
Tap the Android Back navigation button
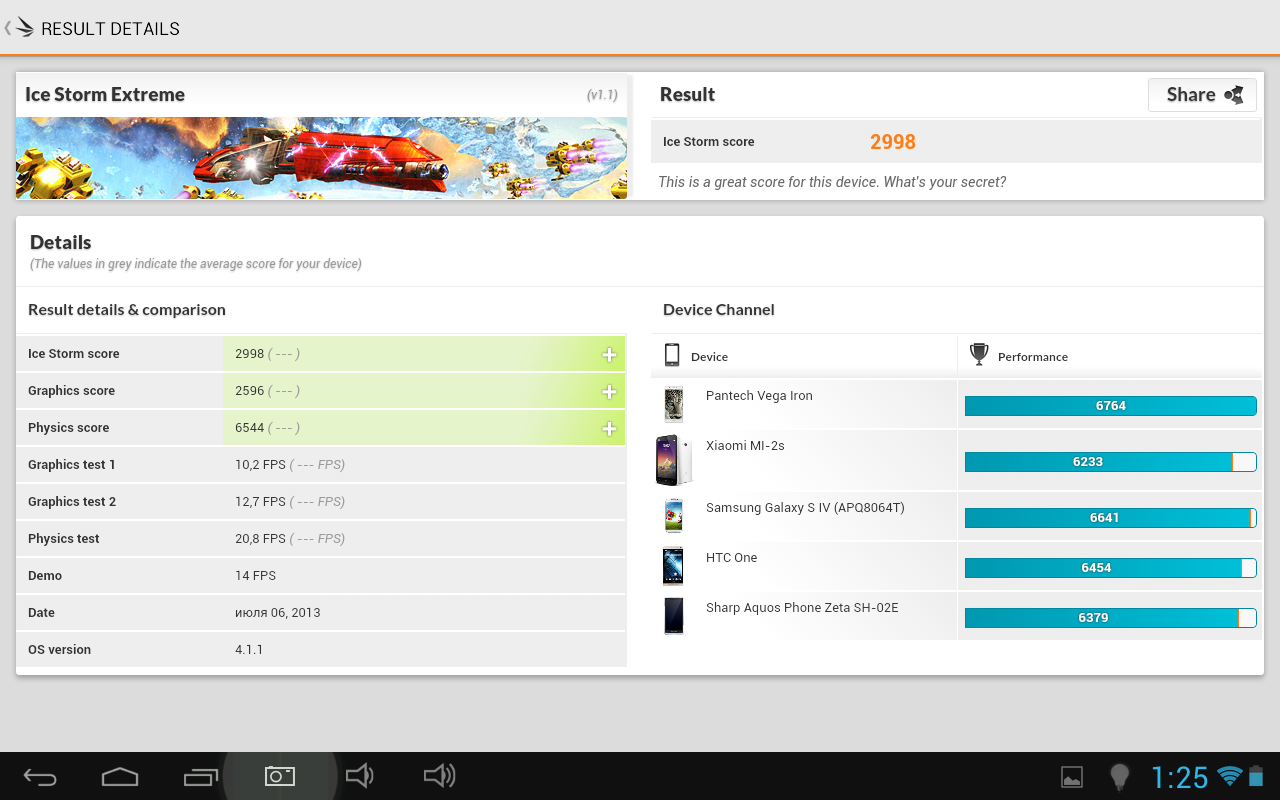click(x=40, y=777)
